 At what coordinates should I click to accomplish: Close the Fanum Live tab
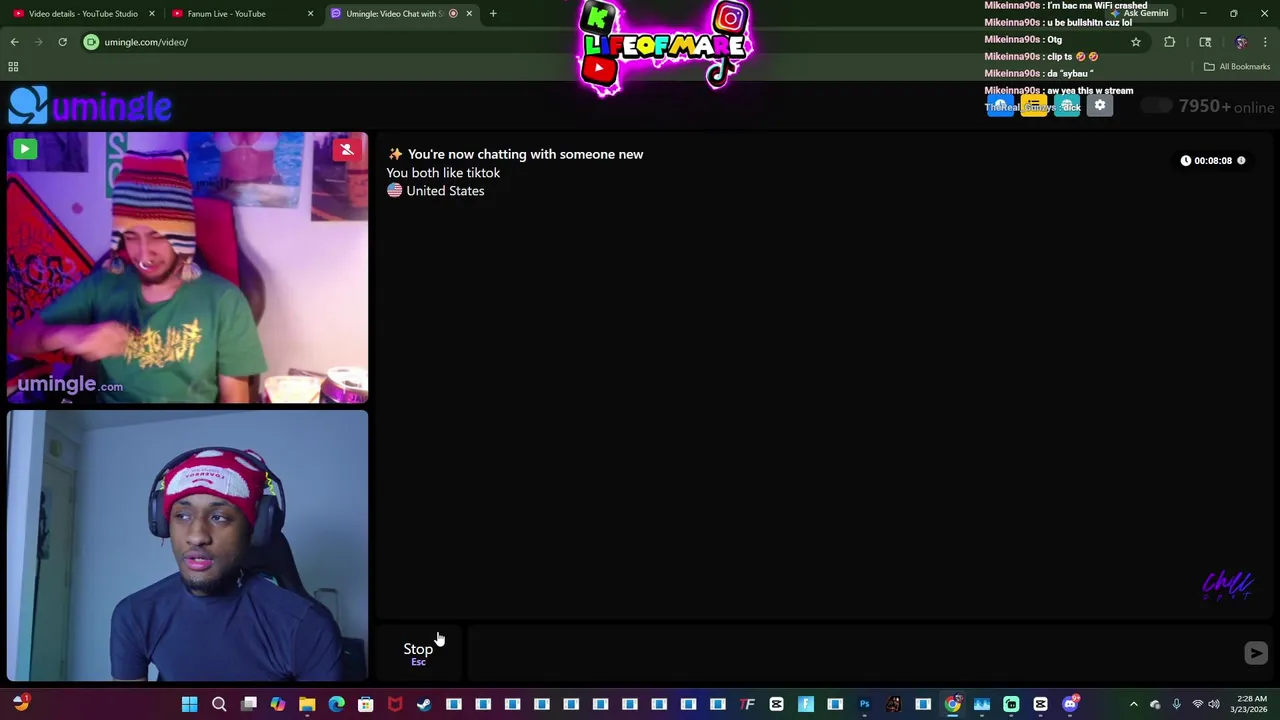[310, 14]
